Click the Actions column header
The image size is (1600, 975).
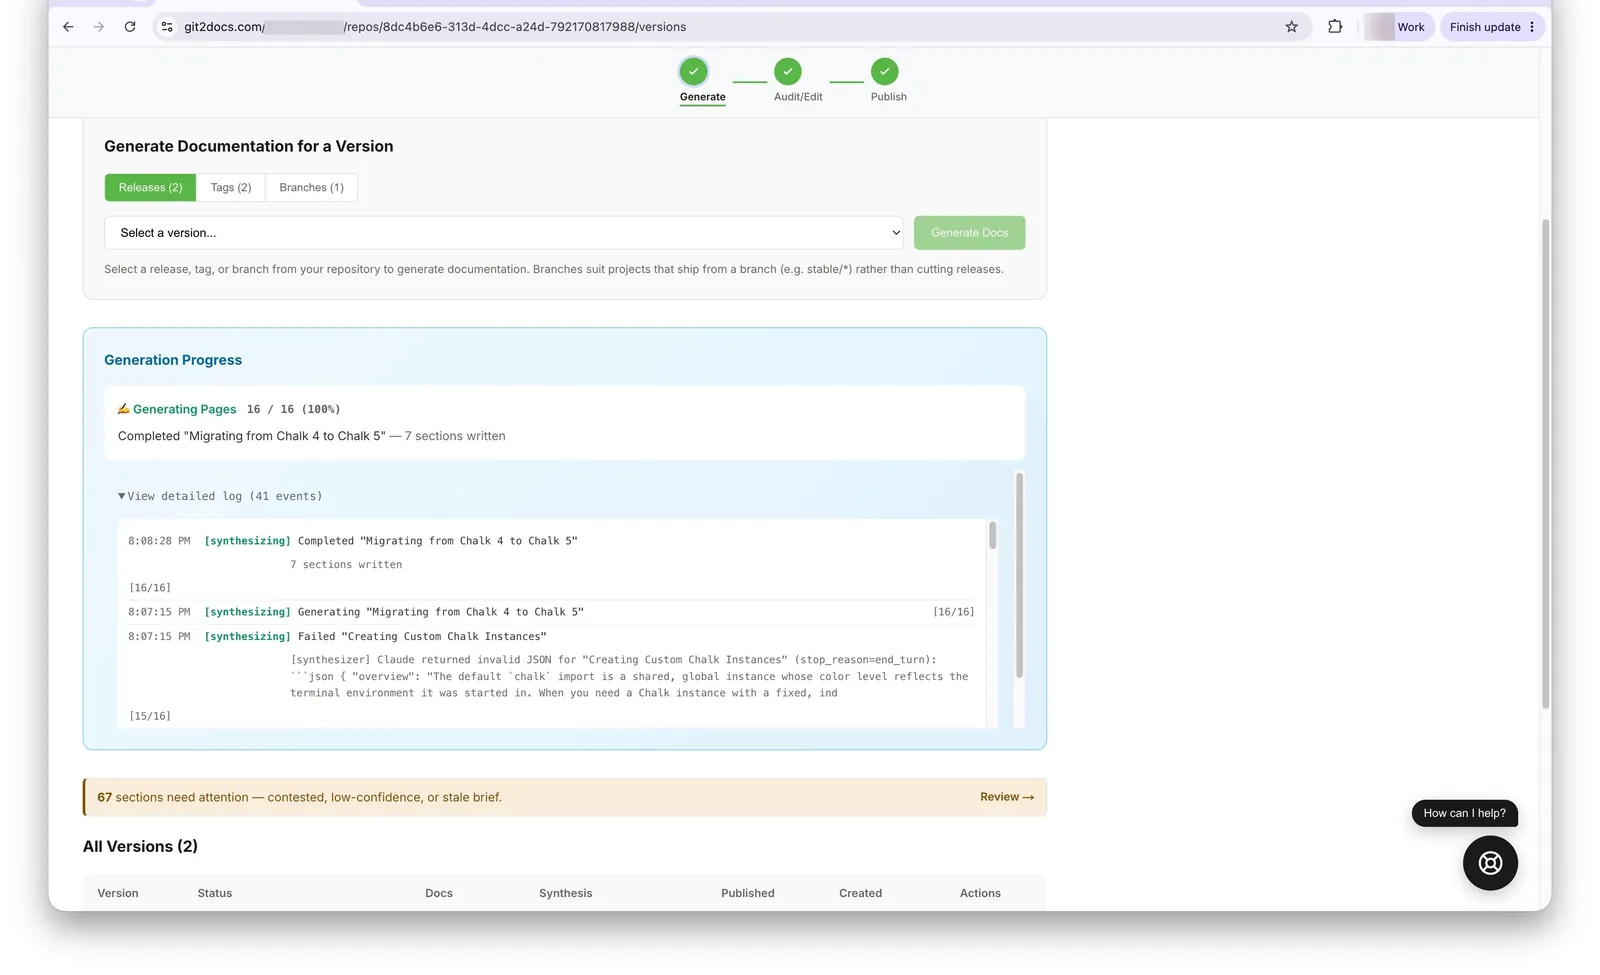pos(980,893)
